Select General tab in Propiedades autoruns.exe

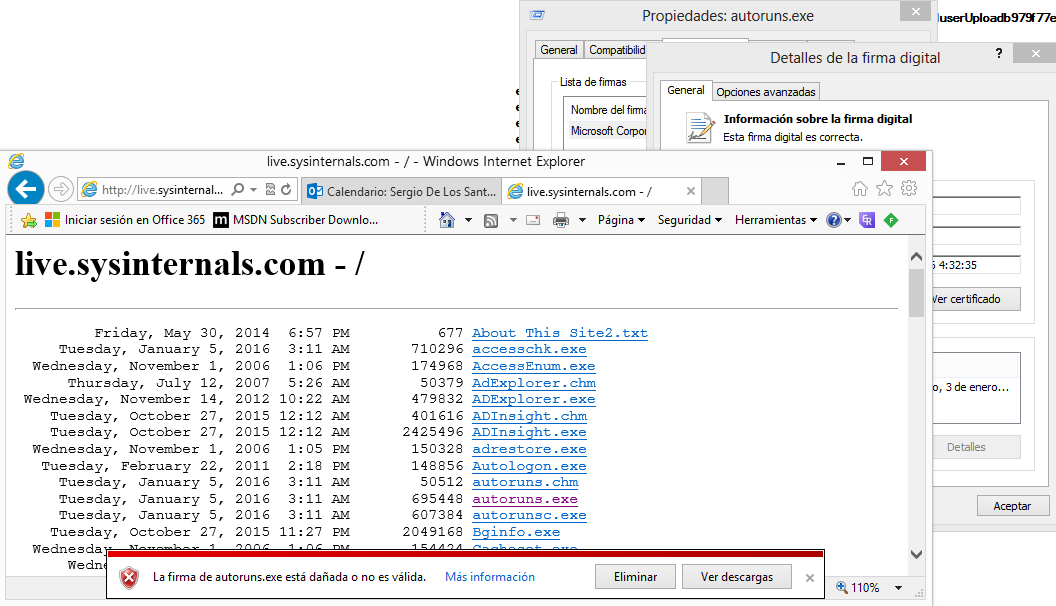coord(558,50)
